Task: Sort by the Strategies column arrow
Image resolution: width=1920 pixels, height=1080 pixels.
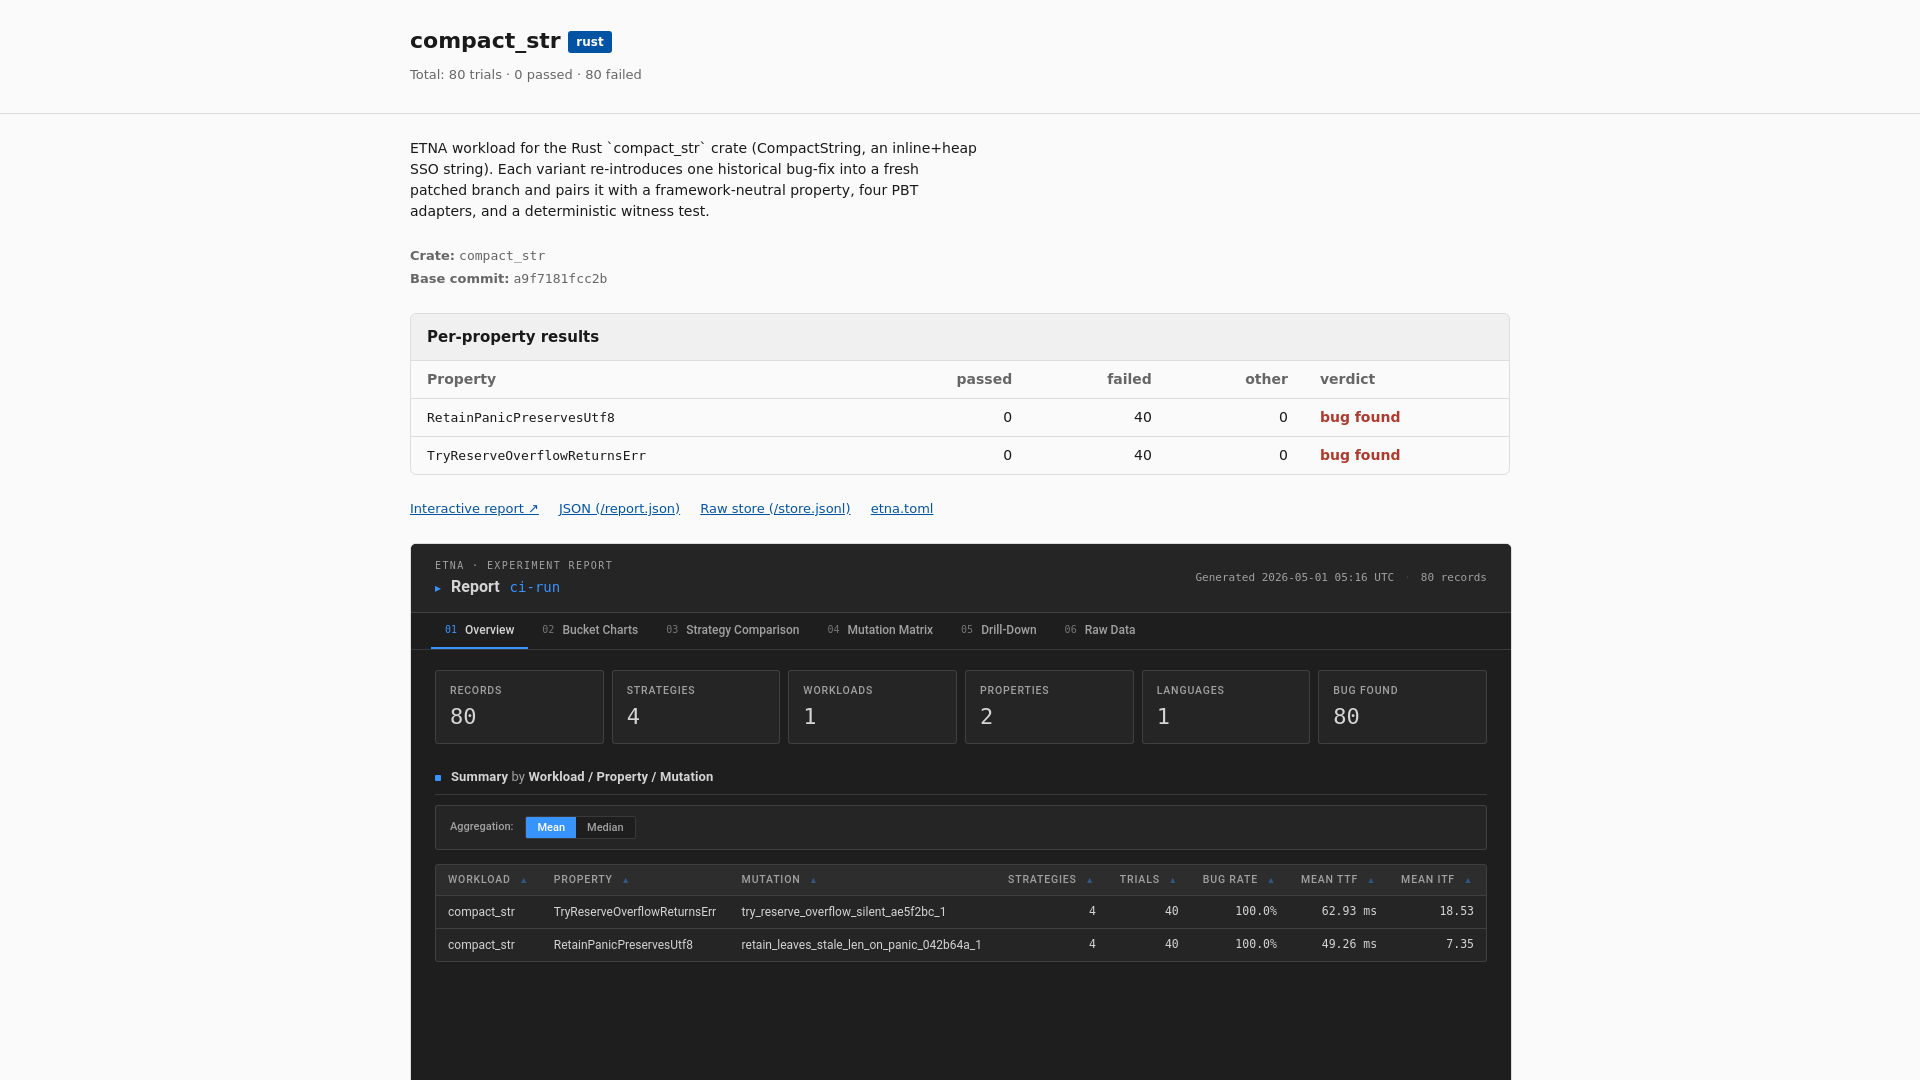Action: click(x=1089, y=881)
